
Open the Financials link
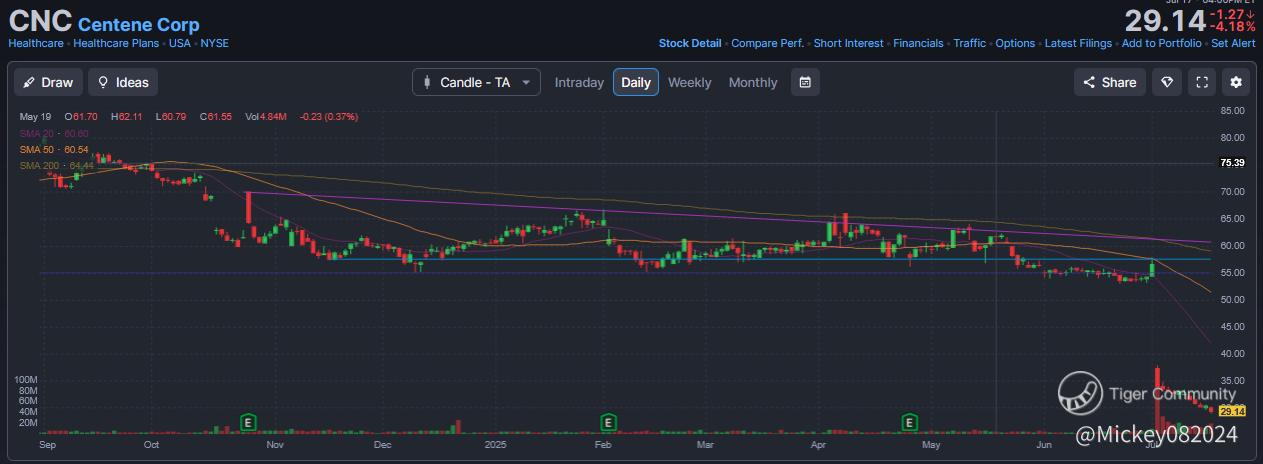point(918,43)
